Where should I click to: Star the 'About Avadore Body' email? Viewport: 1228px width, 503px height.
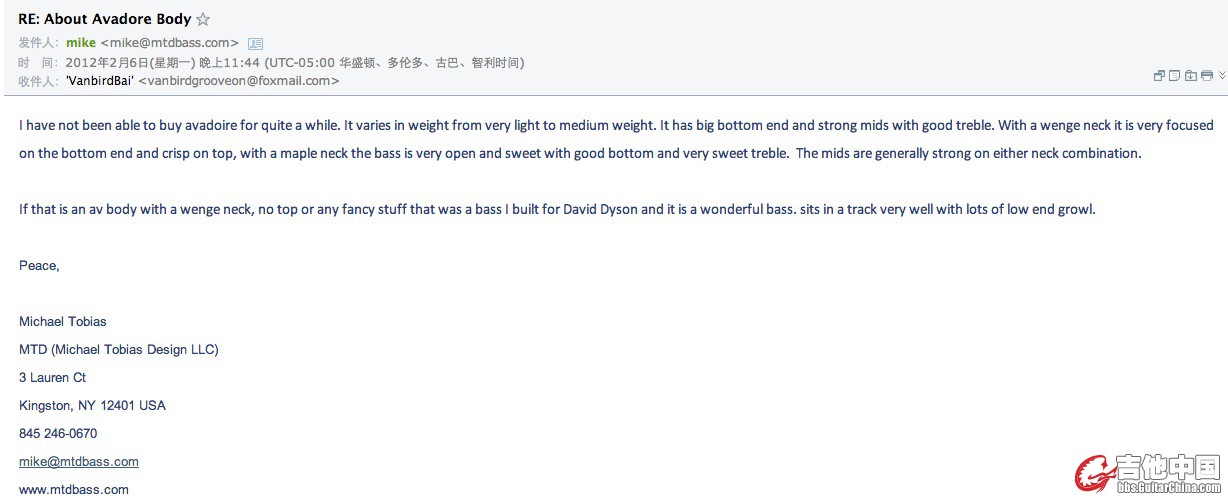203,19
